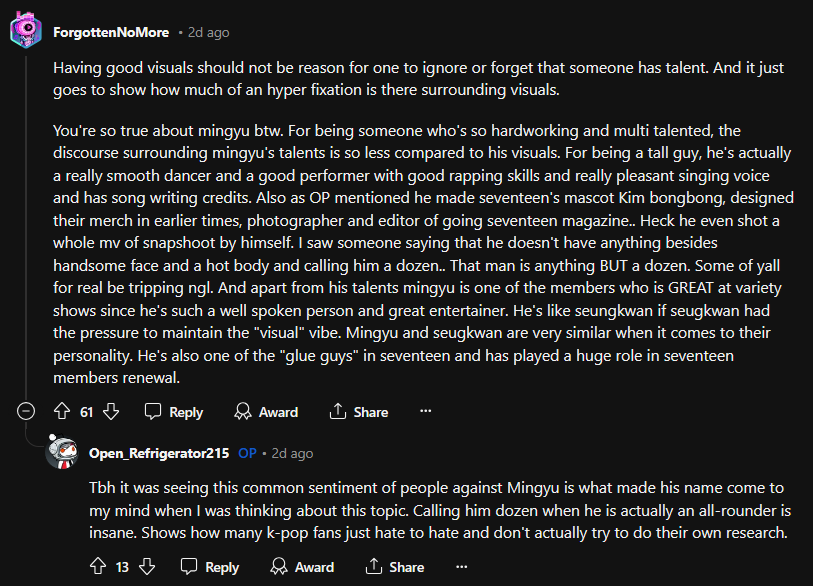Collapse ForgottenNoMore's comment thread
Viewport: 813px width, 586px height.
tap(26, 412)
